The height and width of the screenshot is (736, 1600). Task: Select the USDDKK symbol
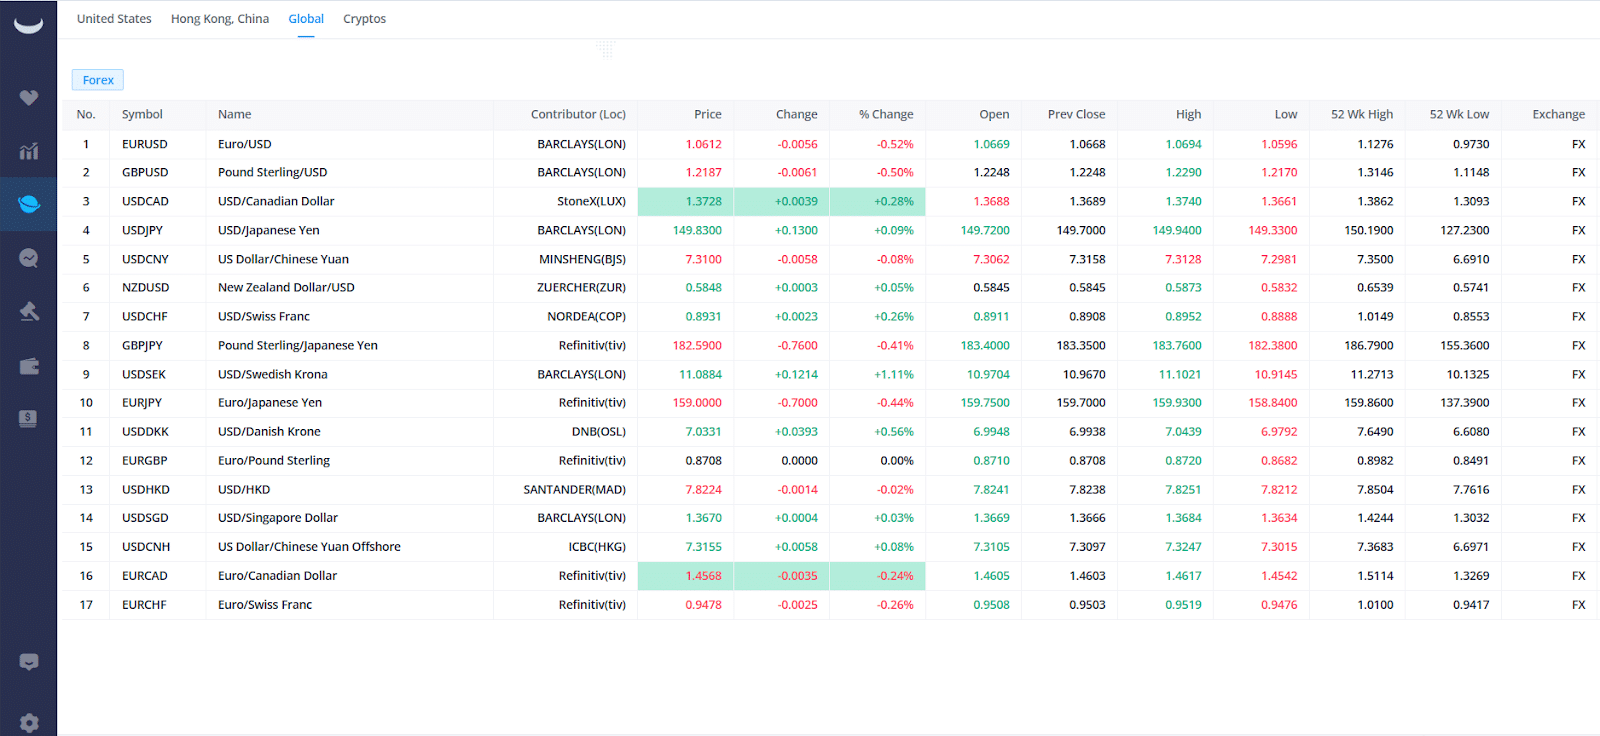click(145, 432)
